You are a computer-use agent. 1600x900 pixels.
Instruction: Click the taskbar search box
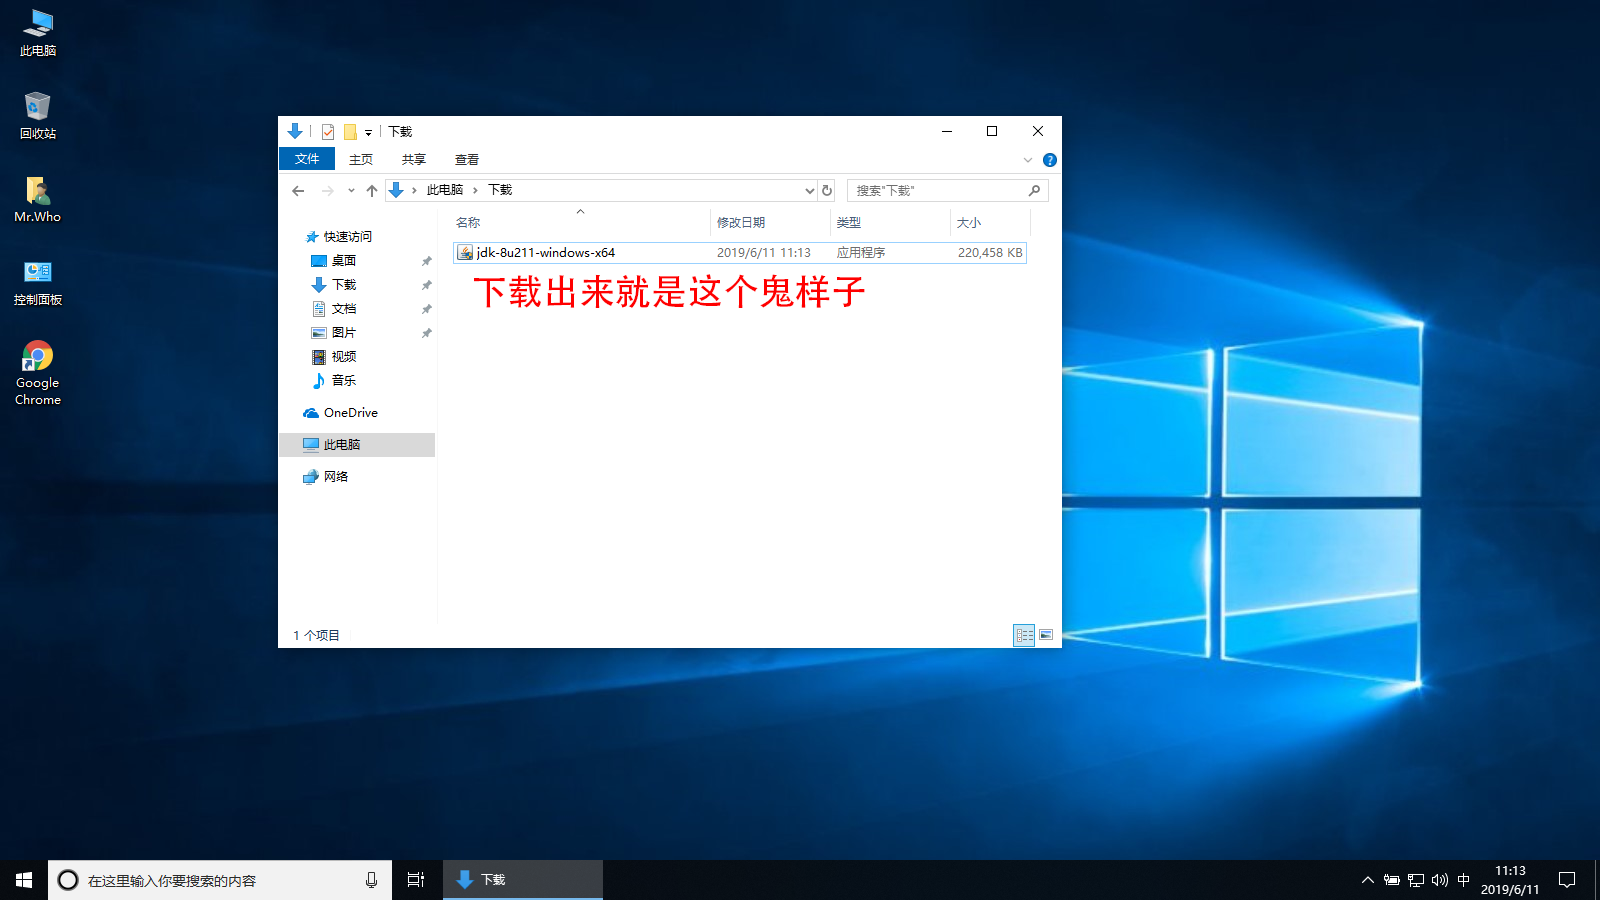point(220,880)
